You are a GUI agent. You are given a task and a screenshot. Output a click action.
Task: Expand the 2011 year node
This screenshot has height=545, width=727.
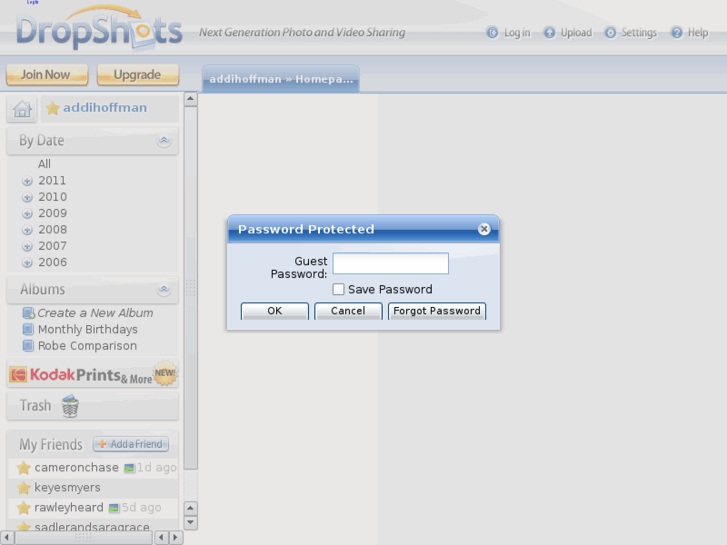click(27, 181)
